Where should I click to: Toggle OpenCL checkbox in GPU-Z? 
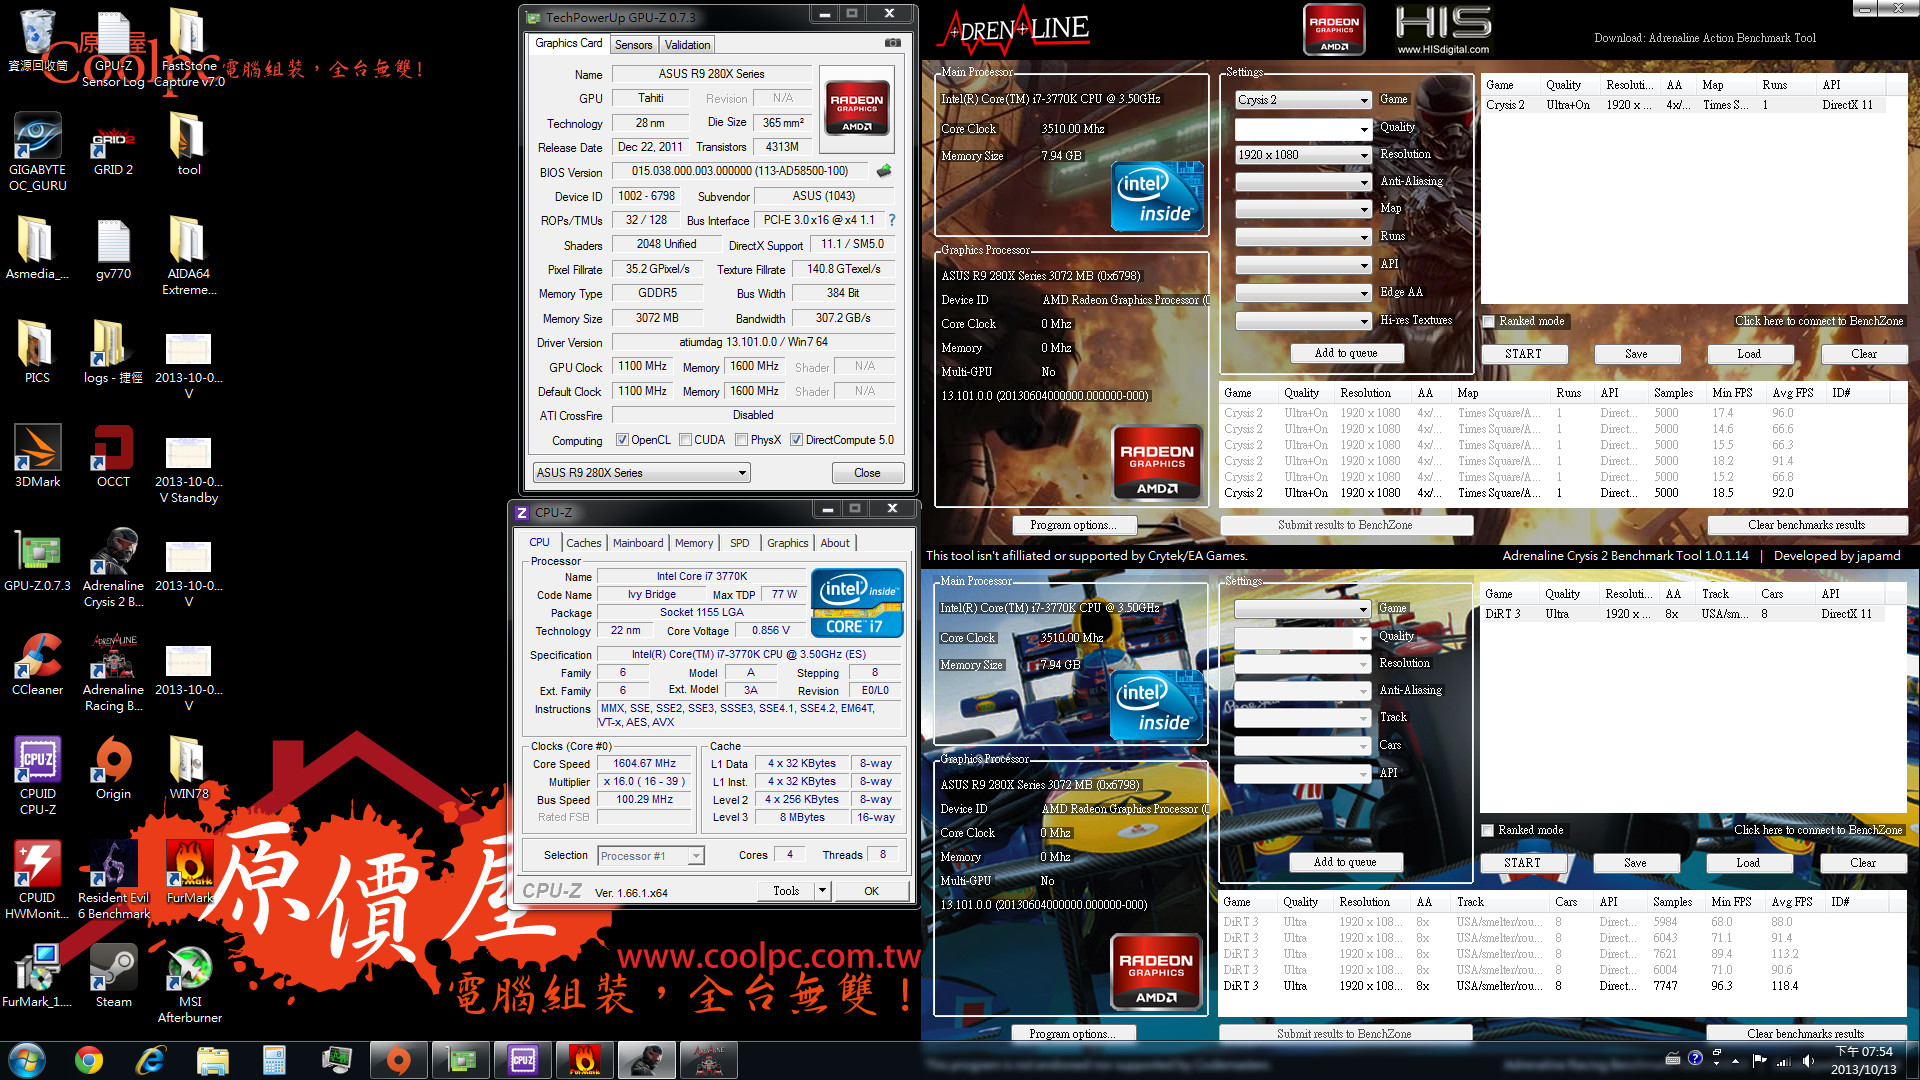(x=622, y=440)
